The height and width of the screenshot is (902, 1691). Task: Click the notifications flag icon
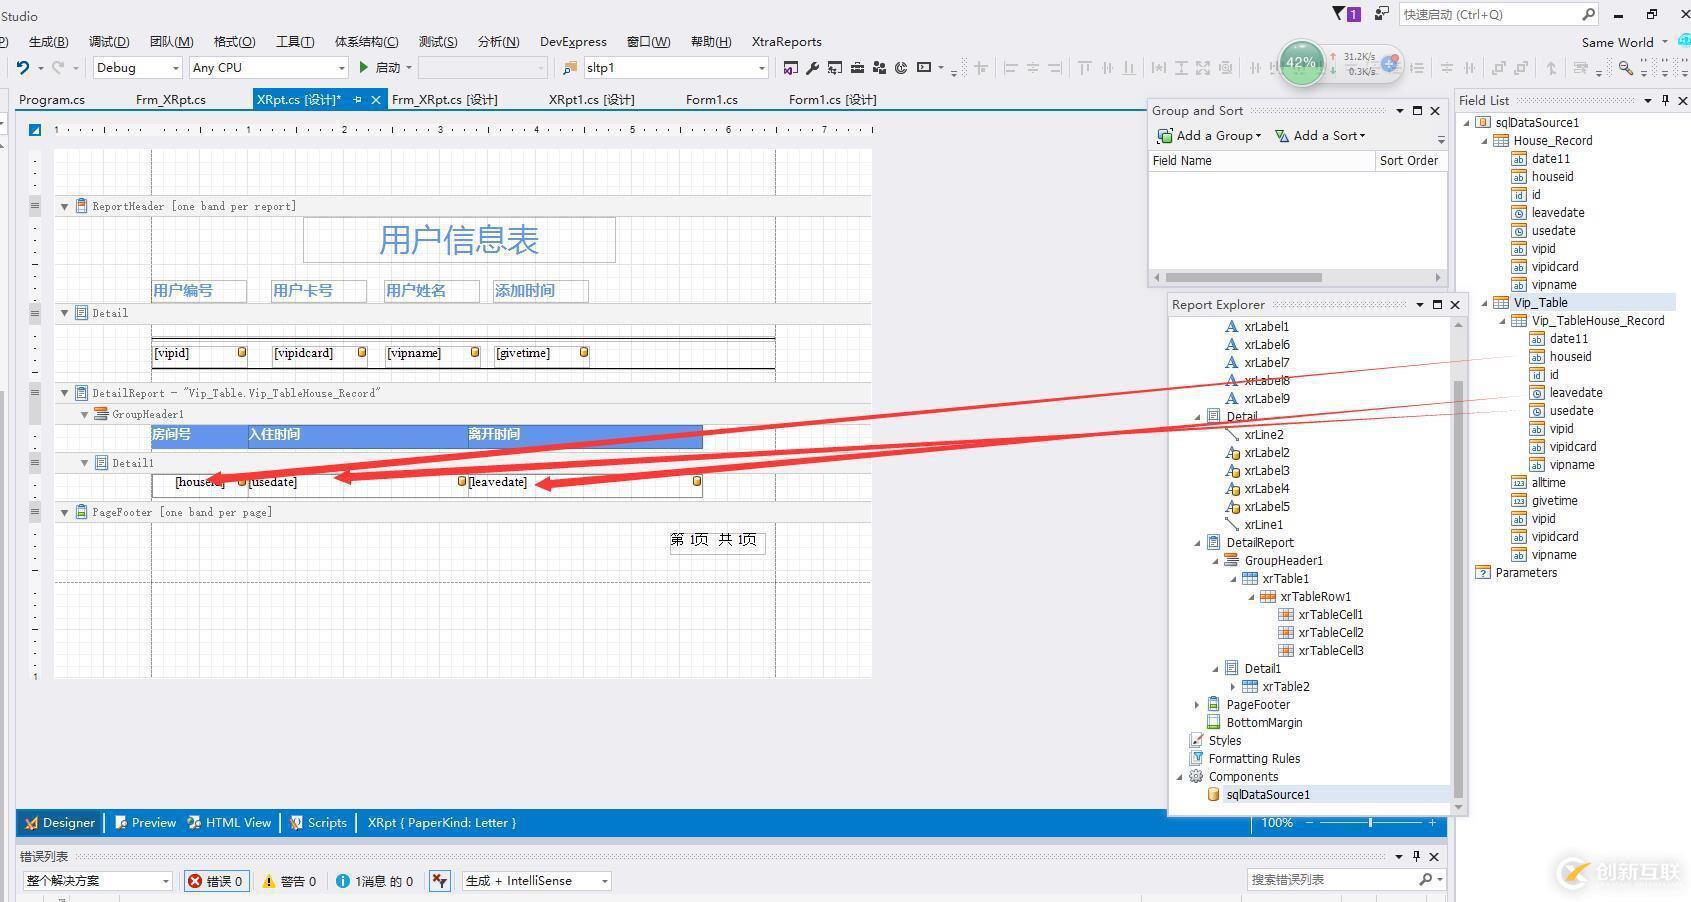click(x=1339, y=14)
